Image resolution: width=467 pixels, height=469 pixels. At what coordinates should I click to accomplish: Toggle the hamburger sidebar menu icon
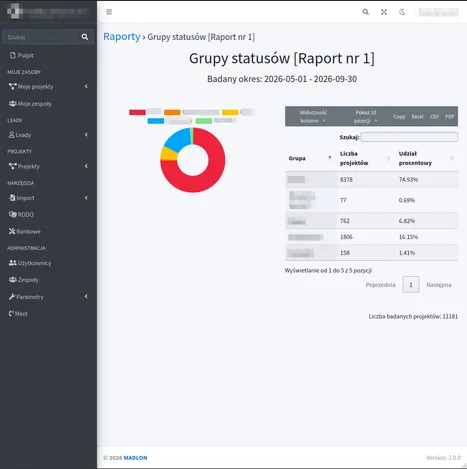(109, 12)
